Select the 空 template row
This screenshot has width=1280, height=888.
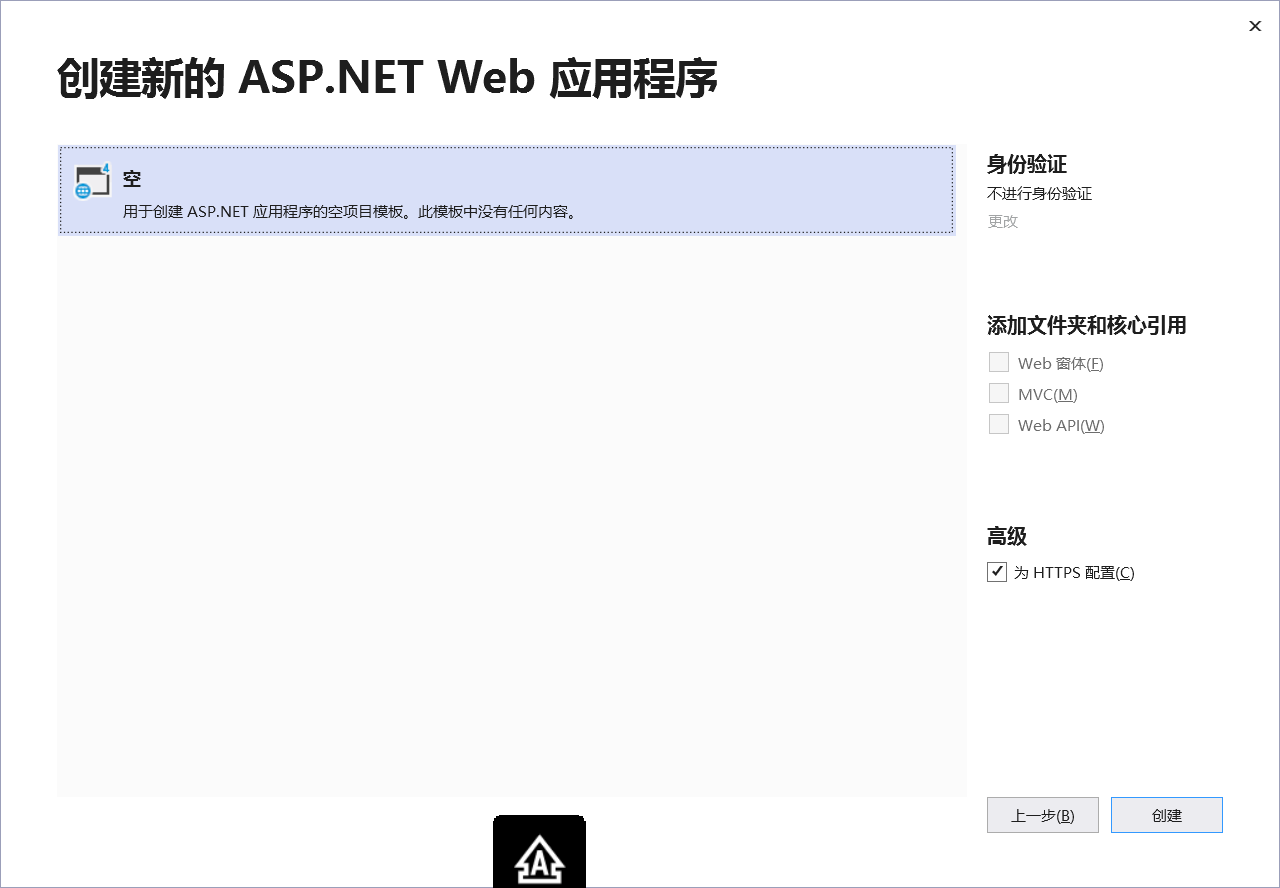coord(507,190)
